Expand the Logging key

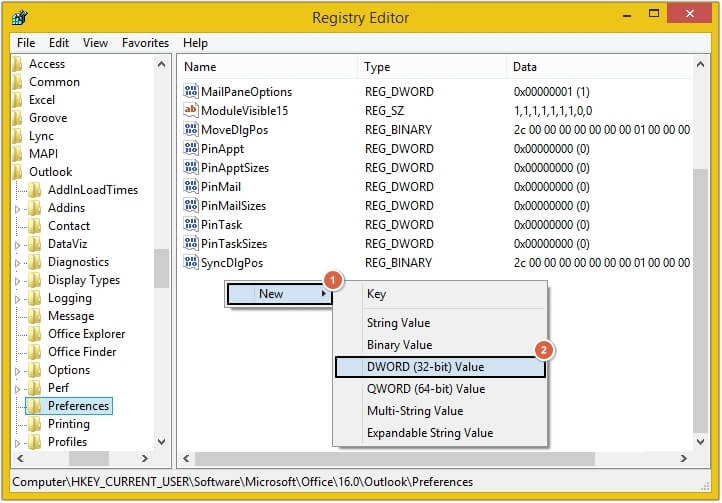17,299
